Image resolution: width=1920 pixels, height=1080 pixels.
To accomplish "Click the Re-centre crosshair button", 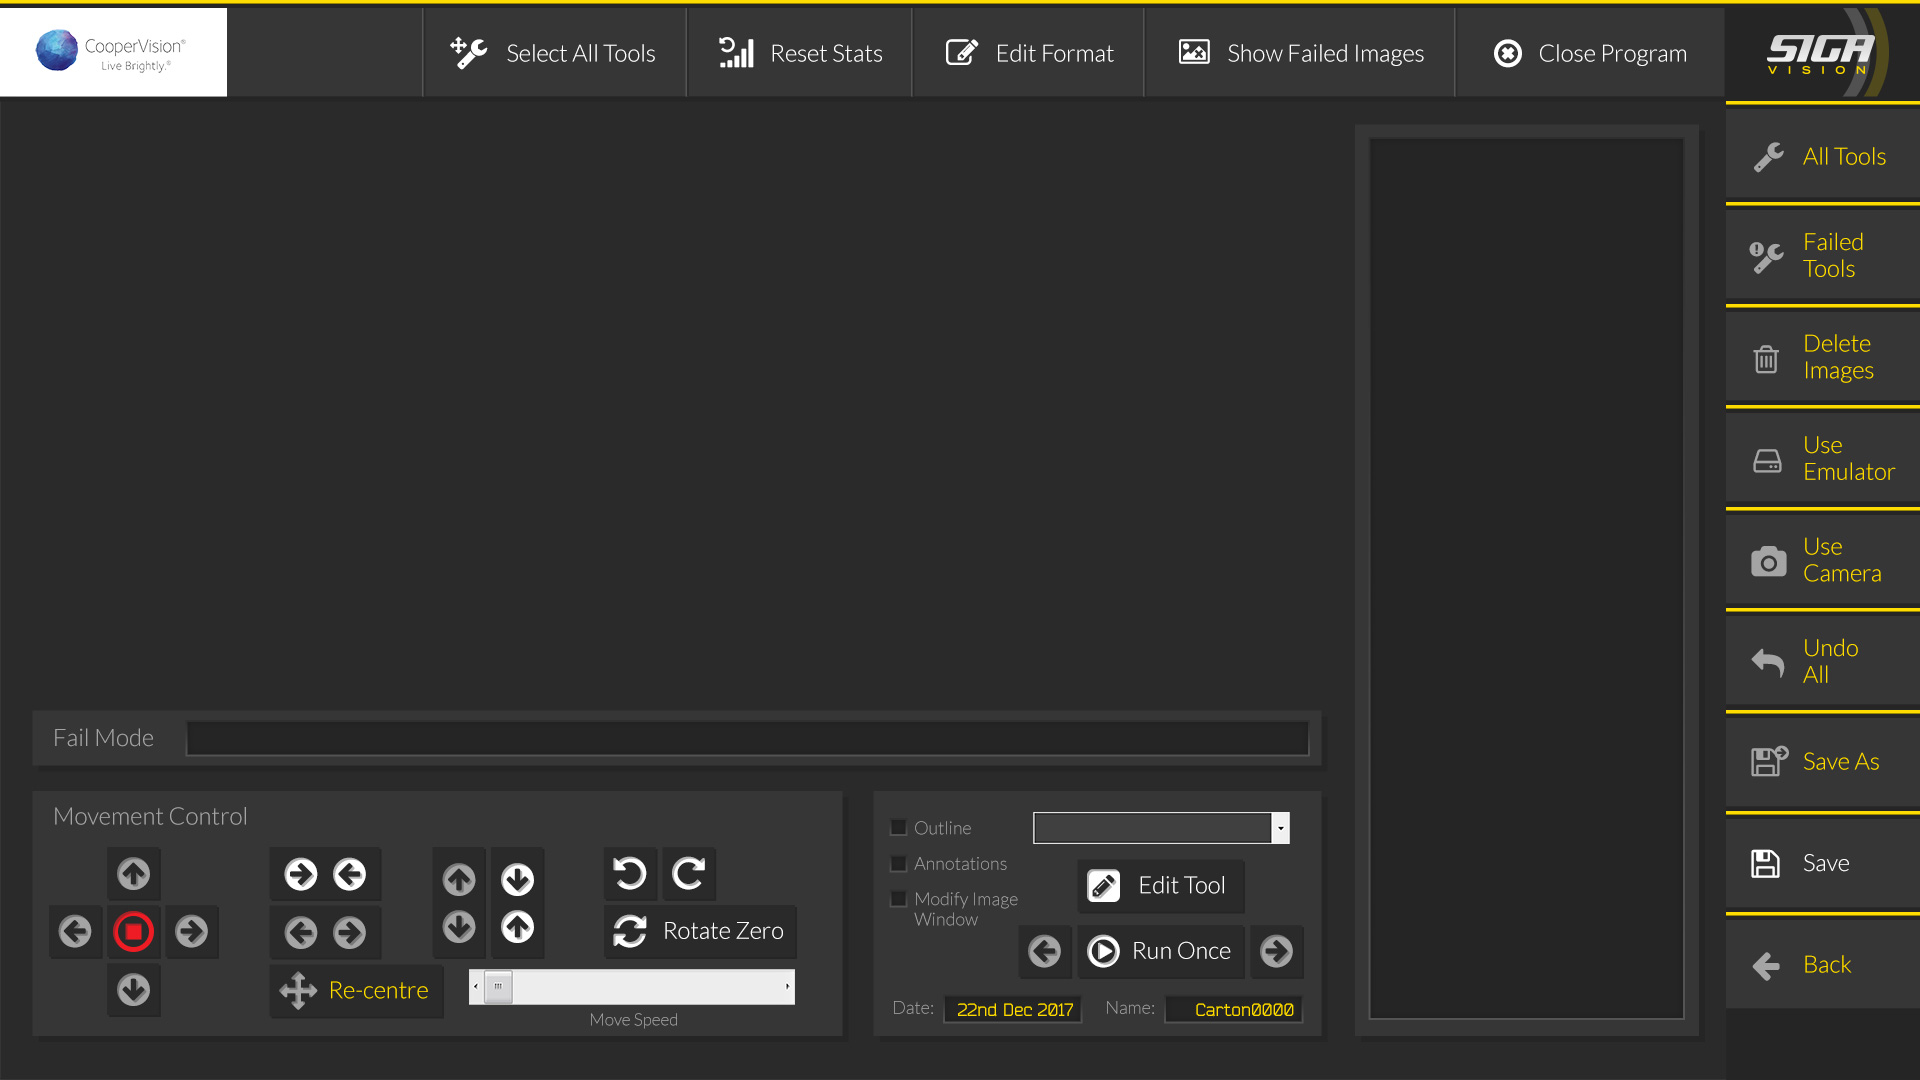I will [355, 990].
